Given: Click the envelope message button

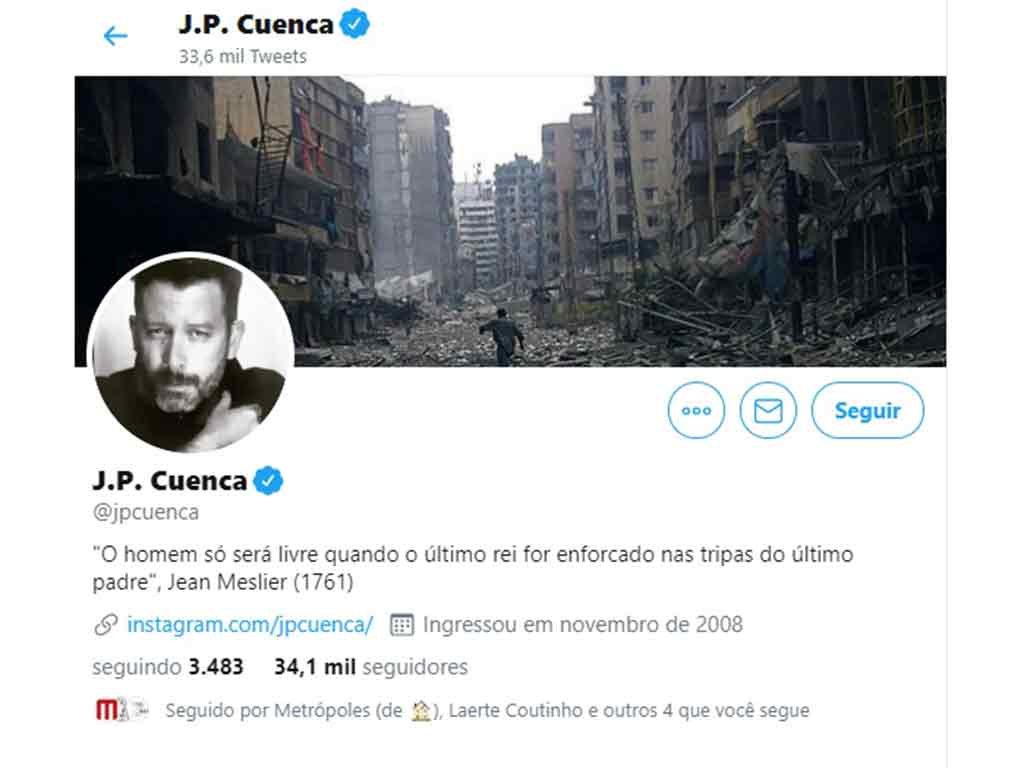Looking at the screenshot, I should 768,410.
